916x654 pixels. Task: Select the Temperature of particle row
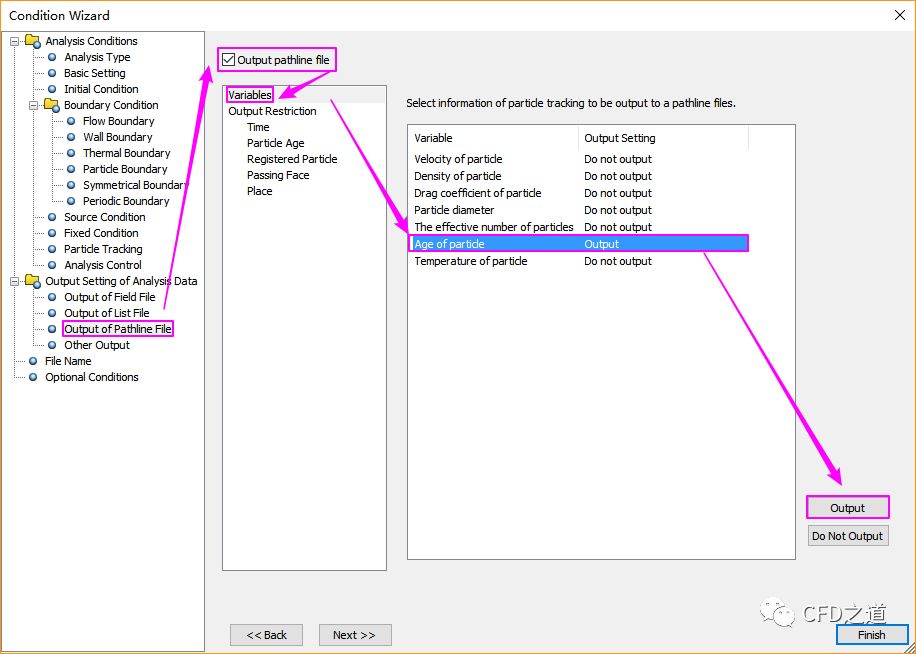[470, 261]
